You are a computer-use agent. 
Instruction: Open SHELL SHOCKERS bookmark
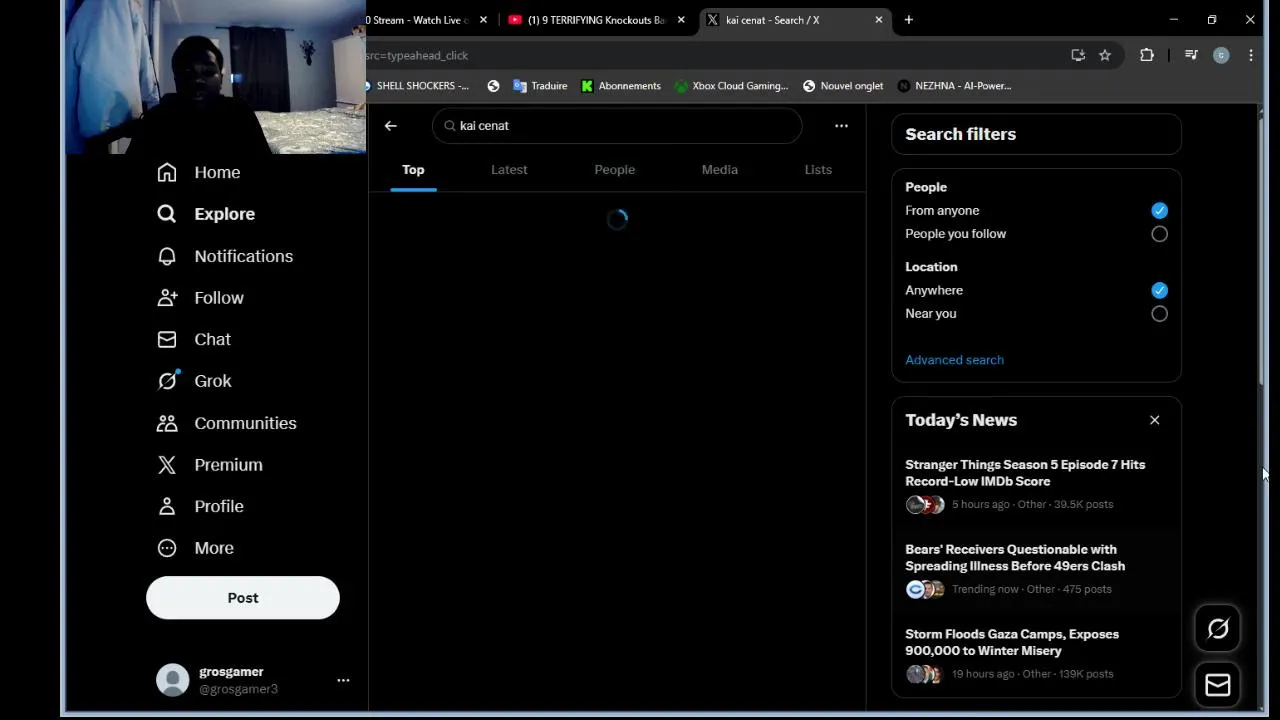417,86
